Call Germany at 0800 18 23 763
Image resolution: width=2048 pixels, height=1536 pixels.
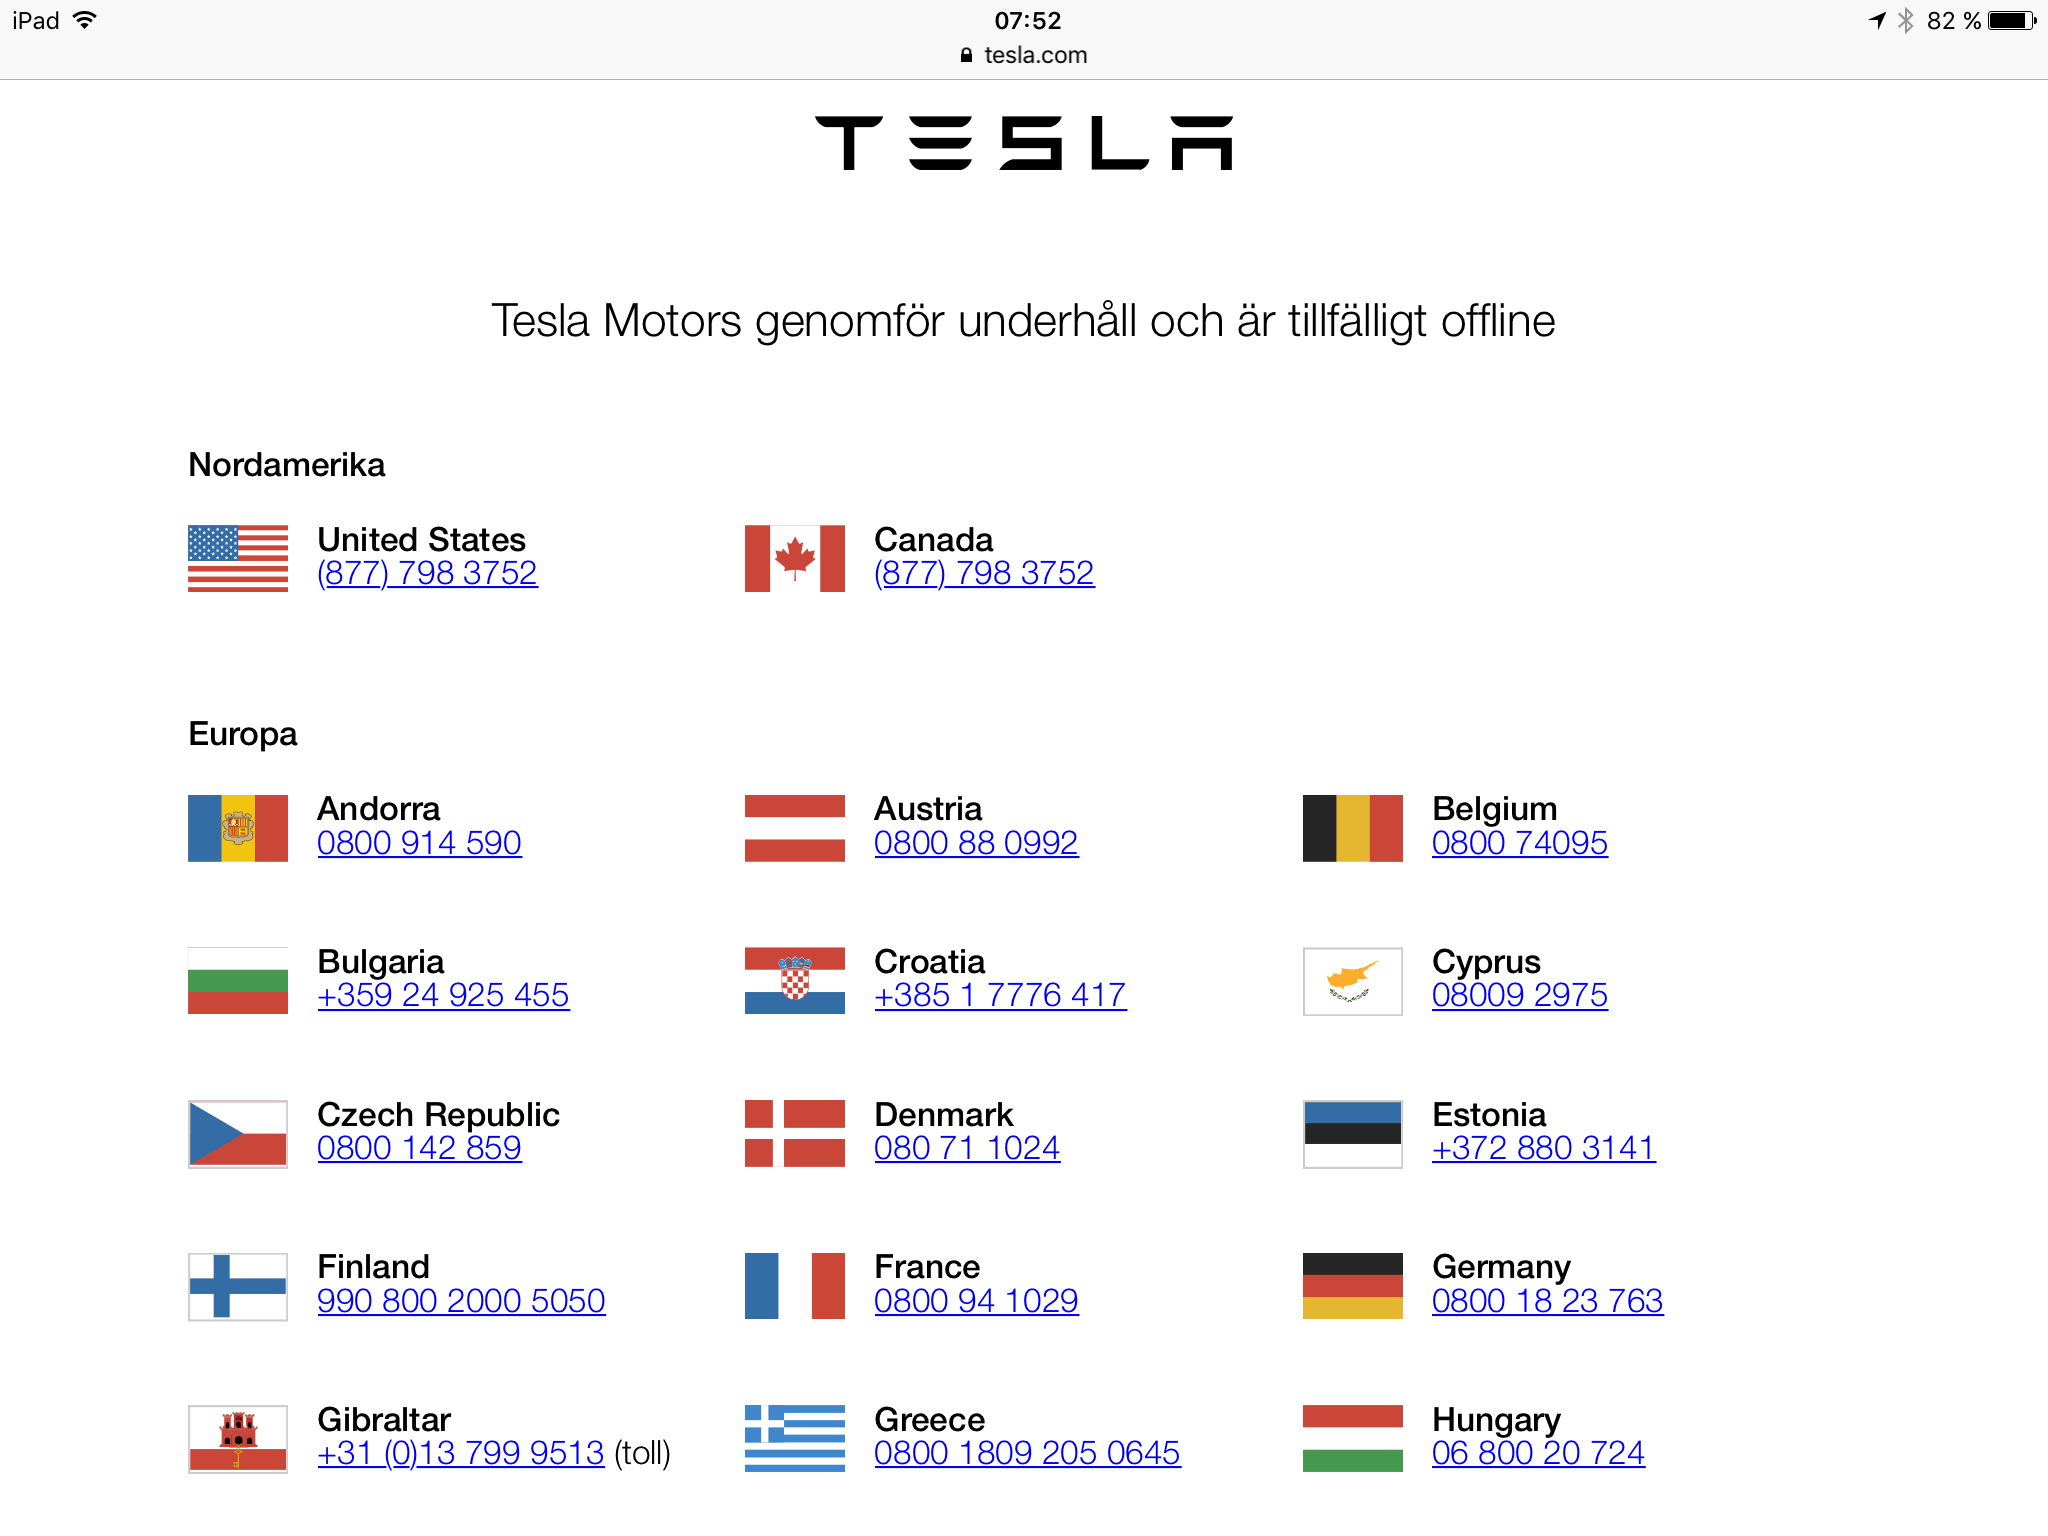tap(1547, 1301)
